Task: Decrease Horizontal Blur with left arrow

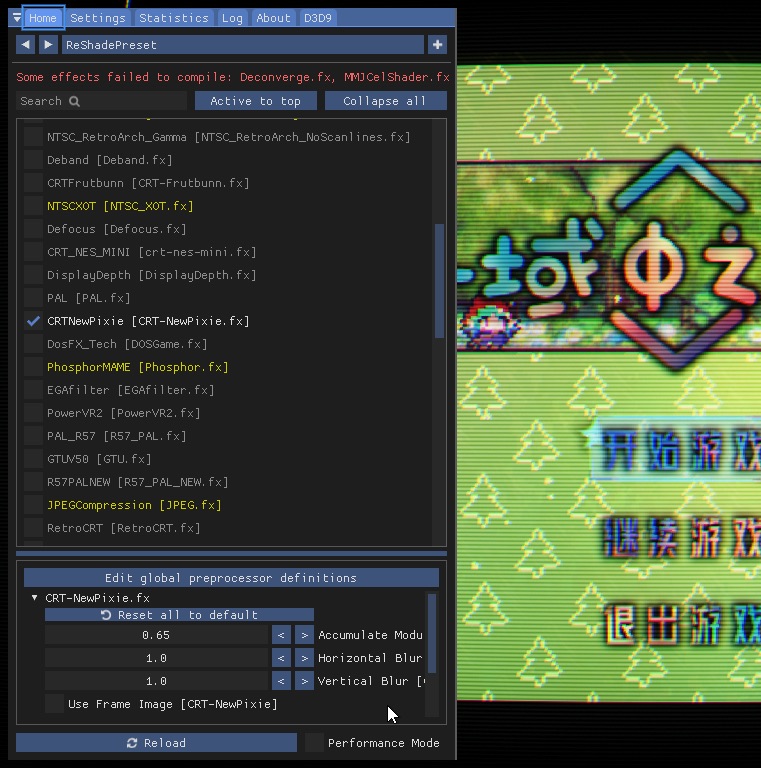Action: coord(281,658)
